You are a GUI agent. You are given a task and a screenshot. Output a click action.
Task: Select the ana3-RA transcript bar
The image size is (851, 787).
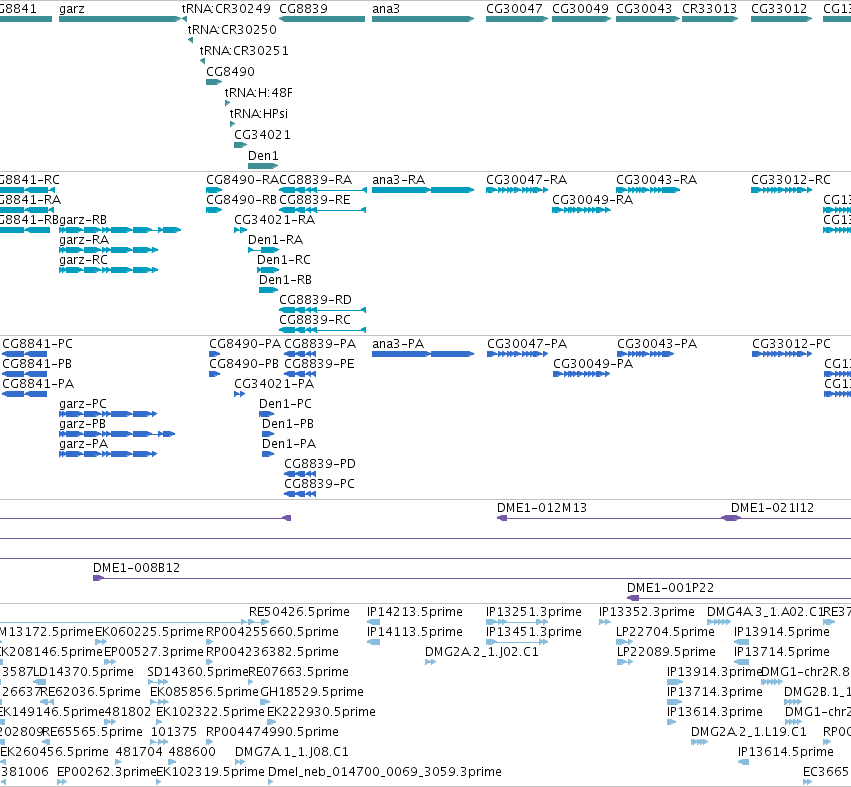point(423,190)
